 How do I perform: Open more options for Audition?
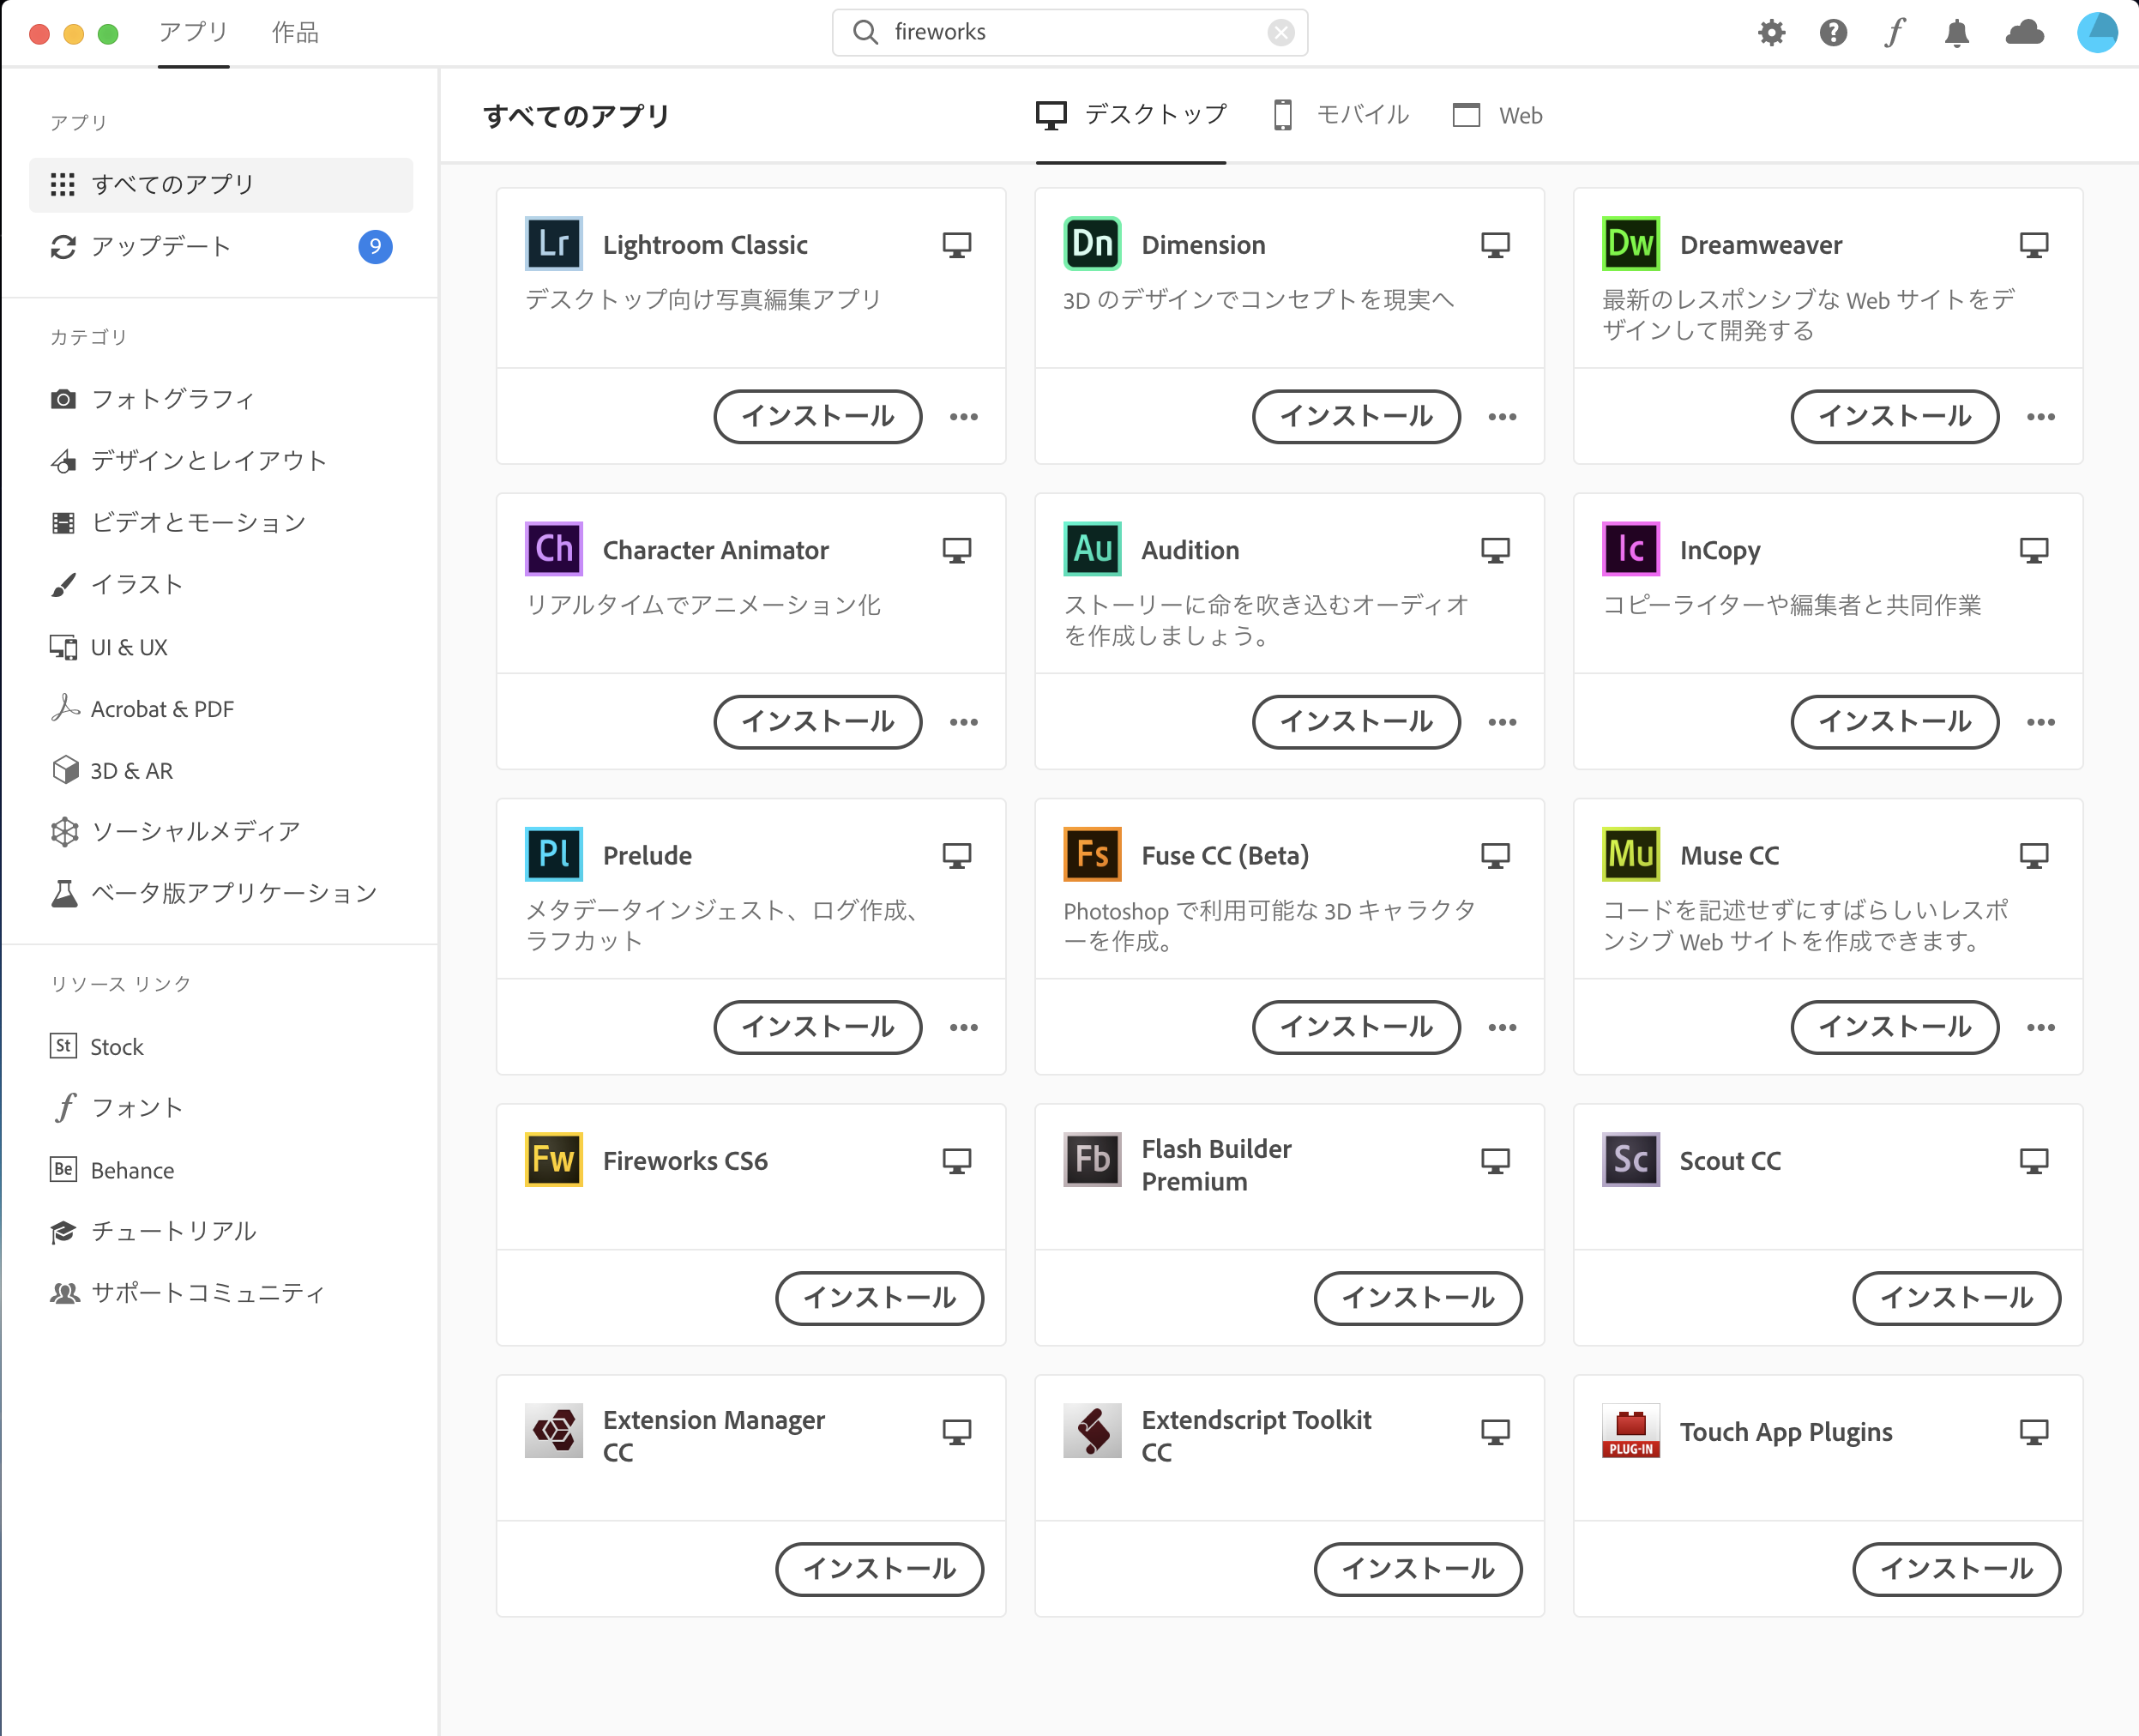[1501, 721]
